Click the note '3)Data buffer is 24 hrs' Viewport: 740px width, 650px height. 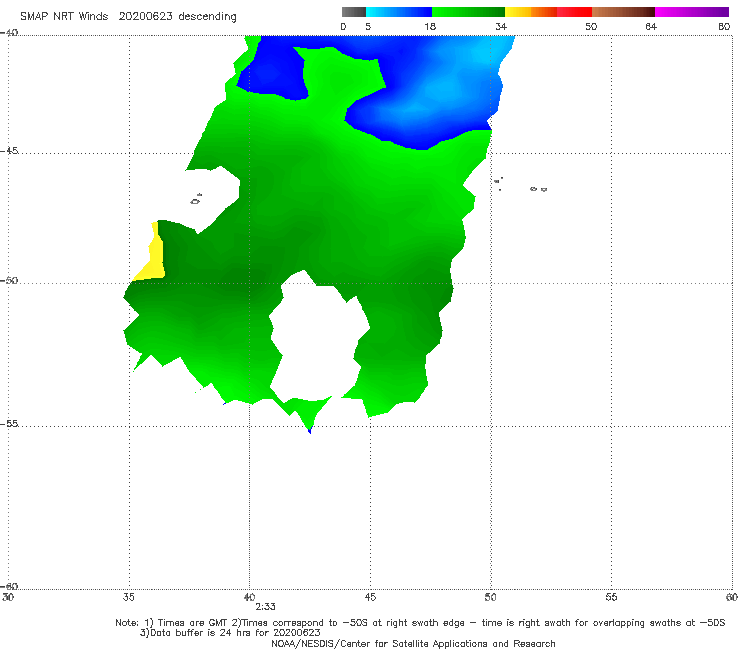click(x=230, y=633)
